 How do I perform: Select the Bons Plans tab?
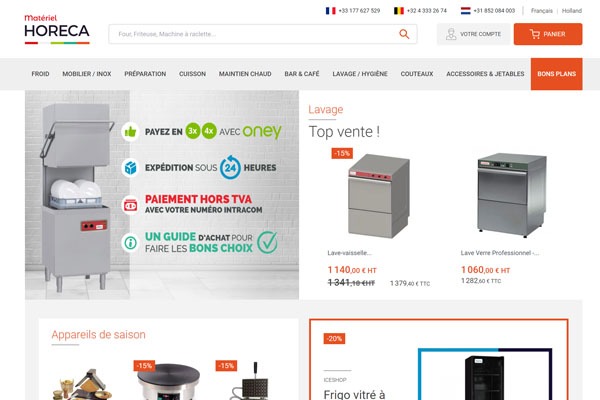click(x=556, y=74)
